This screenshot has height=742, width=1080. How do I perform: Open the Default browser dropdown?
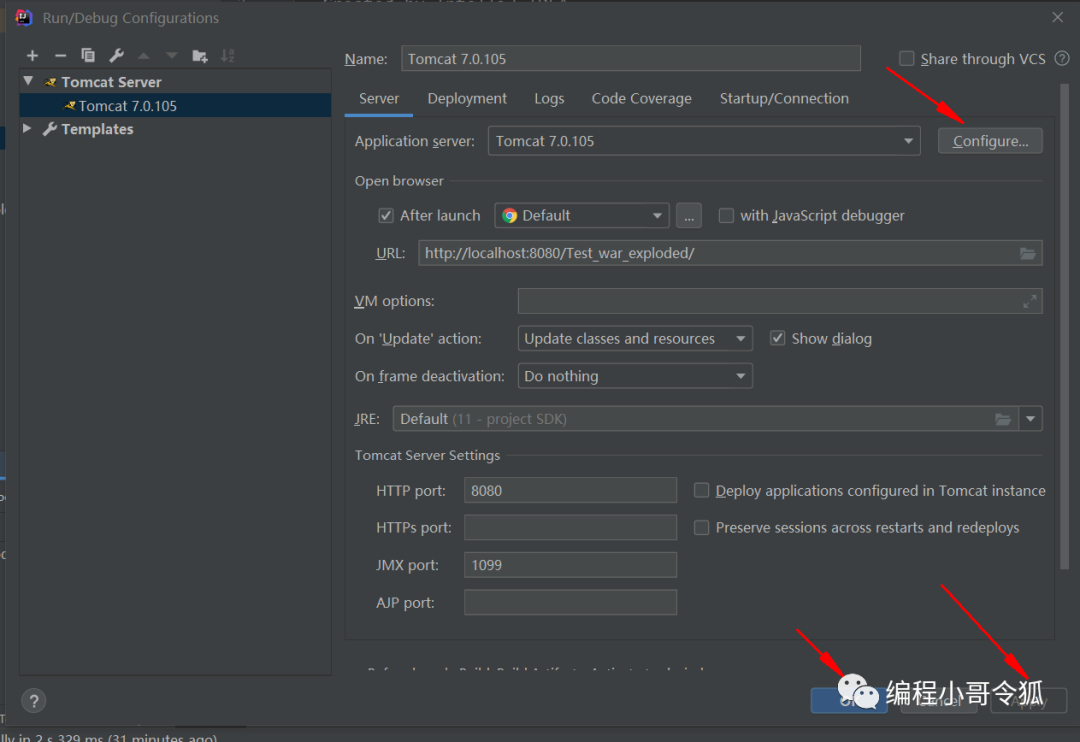coord(582,216)
